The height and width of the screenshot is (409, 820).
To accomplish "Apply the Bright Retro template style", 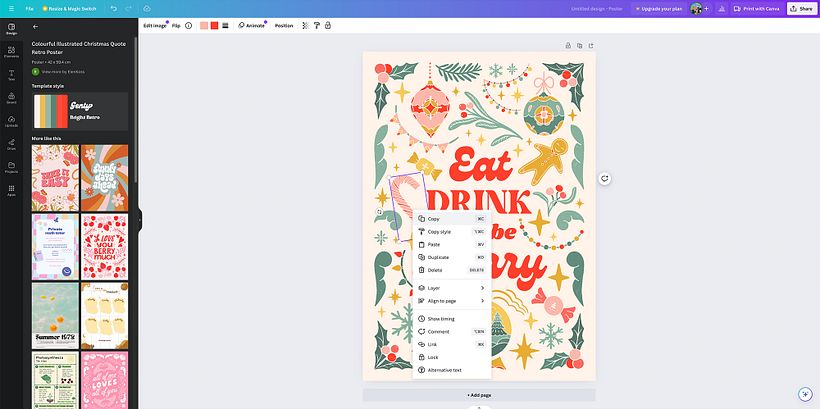I will [80, 111].
